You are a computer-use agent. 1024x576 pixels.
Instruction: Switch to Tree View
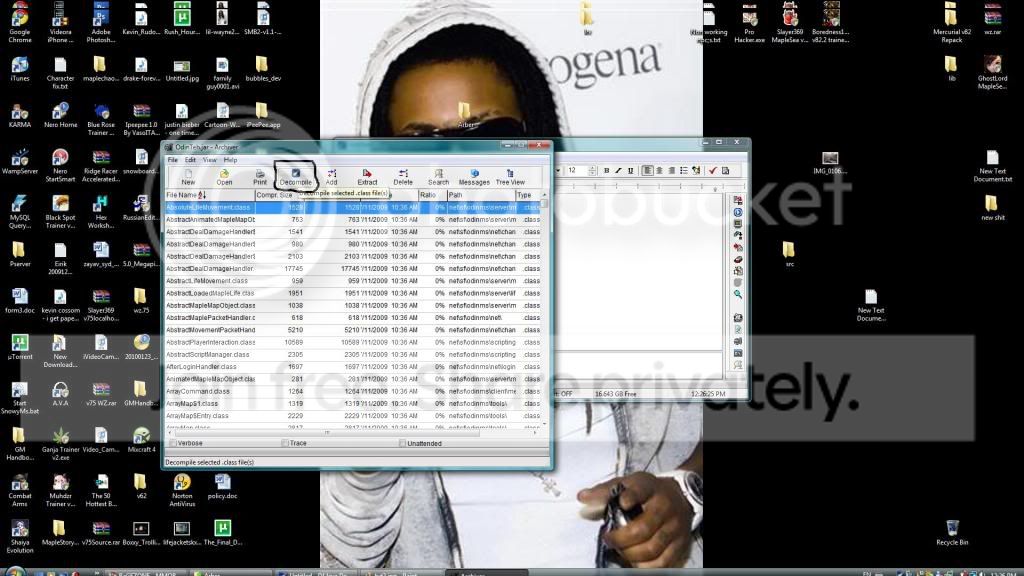(510, 176)
